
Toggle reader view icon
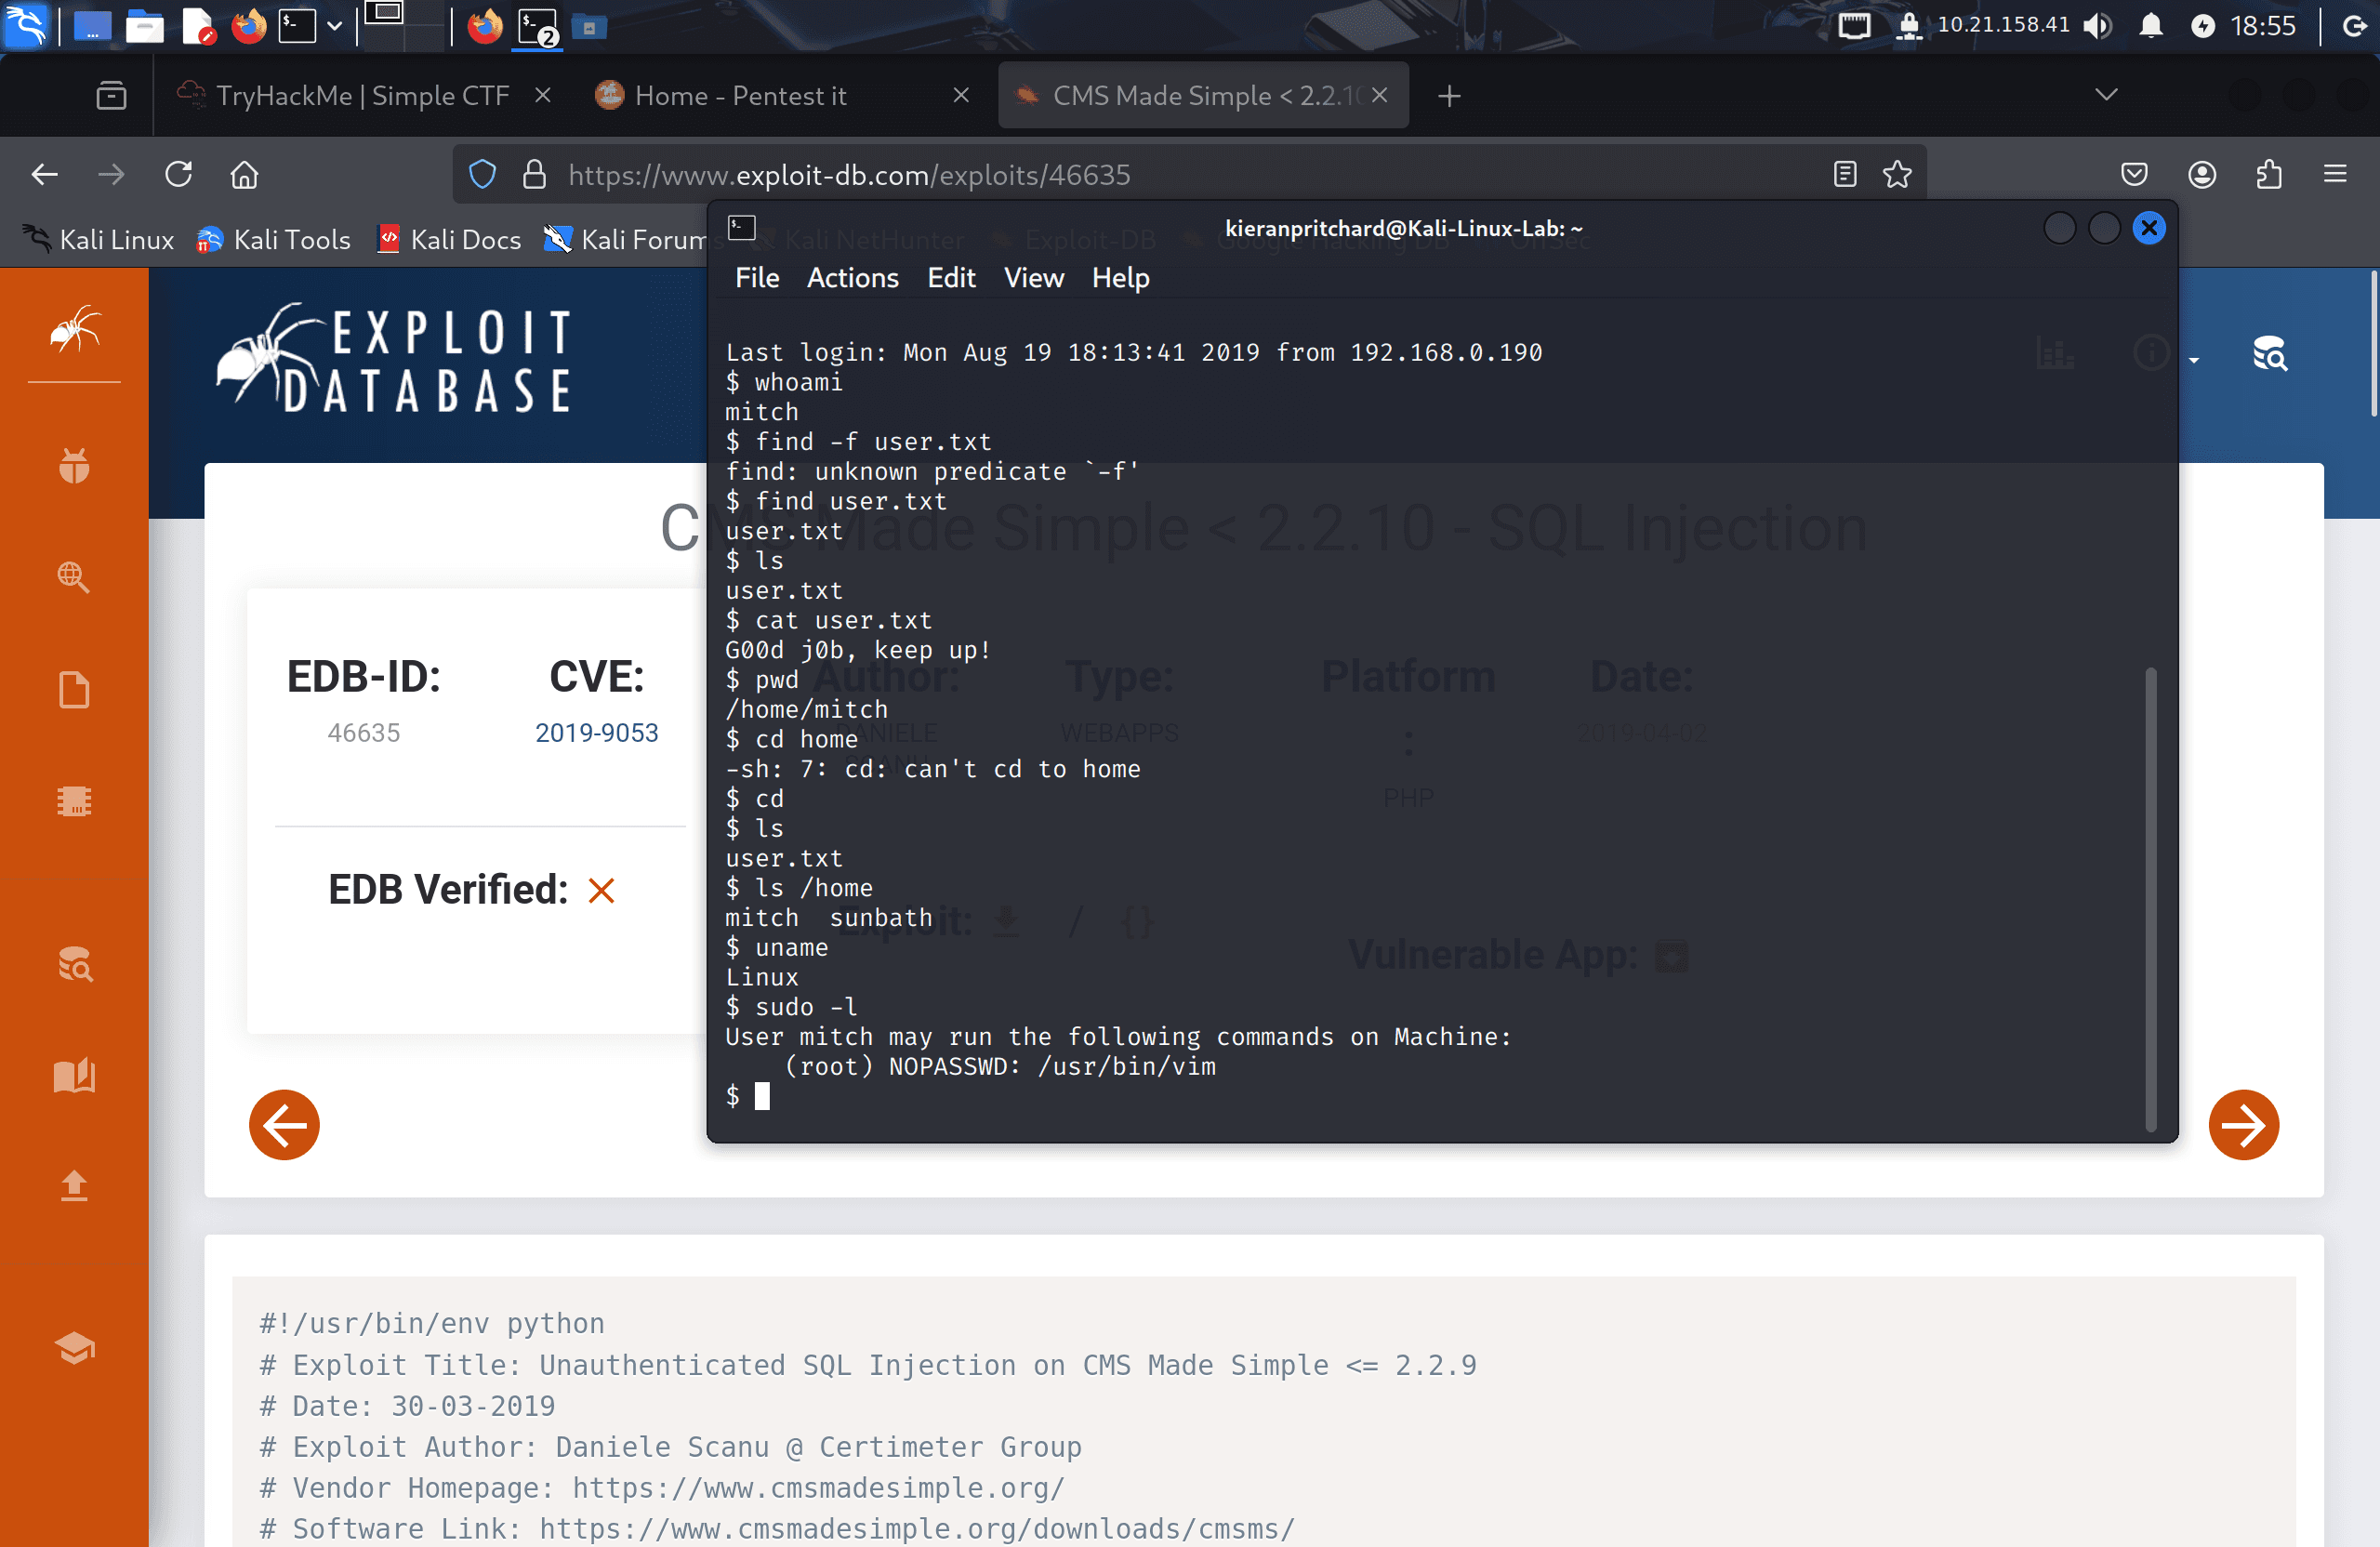[x=1845, y=175]
